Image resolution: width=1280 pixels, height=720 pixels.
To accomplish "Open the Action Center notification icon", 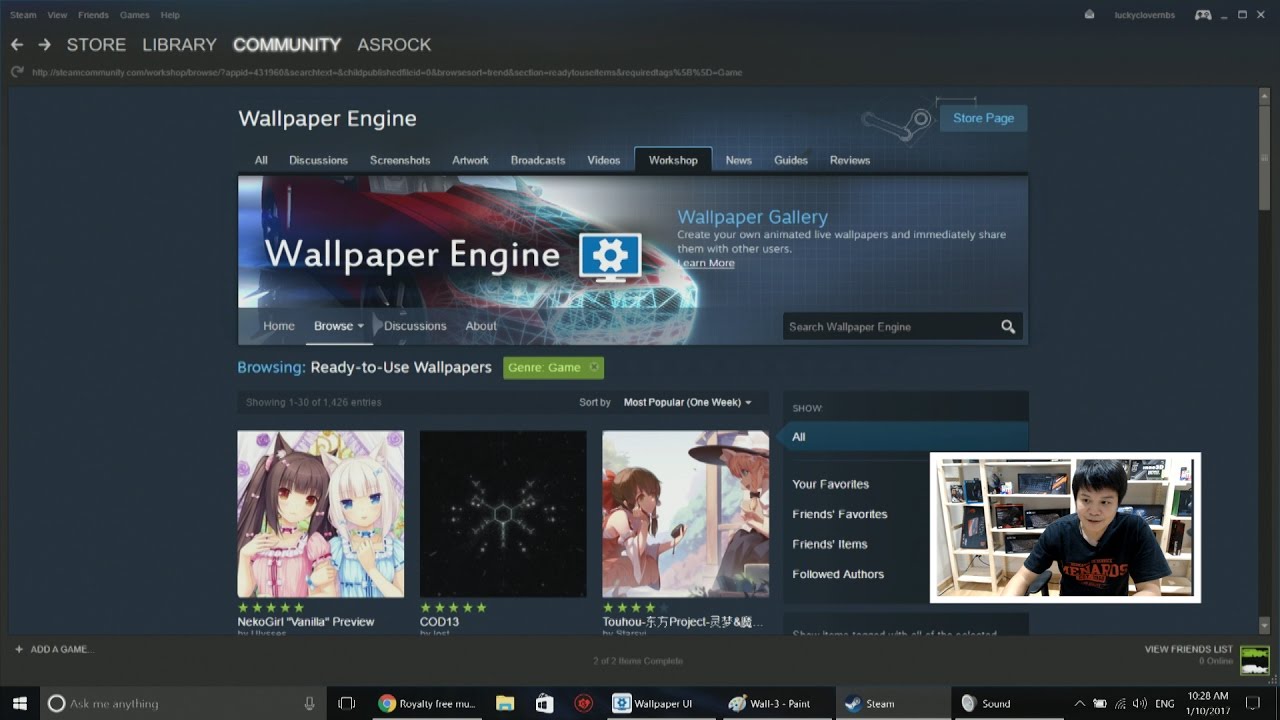I will click(1253, 703).
